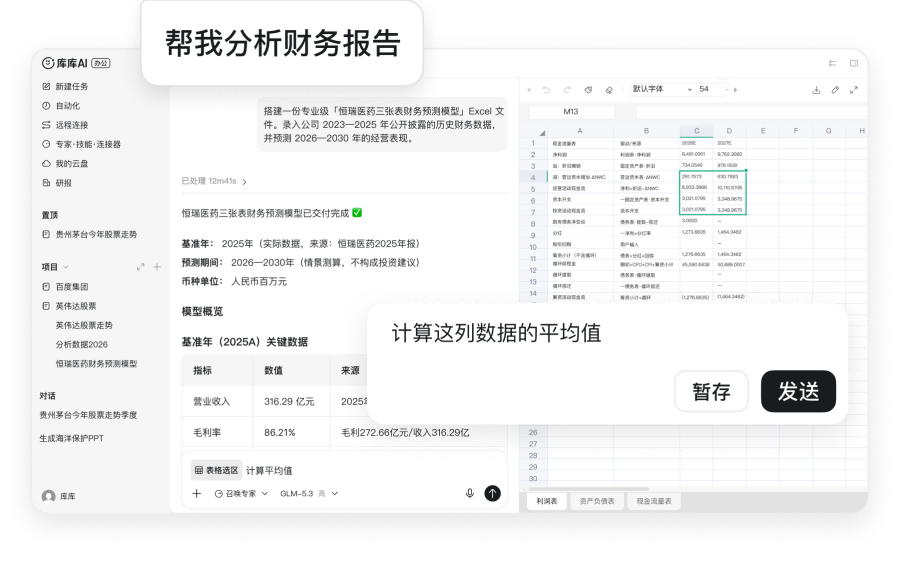Click the 库库 user avatar
899x562 pixels.
(x=49, y=496)
